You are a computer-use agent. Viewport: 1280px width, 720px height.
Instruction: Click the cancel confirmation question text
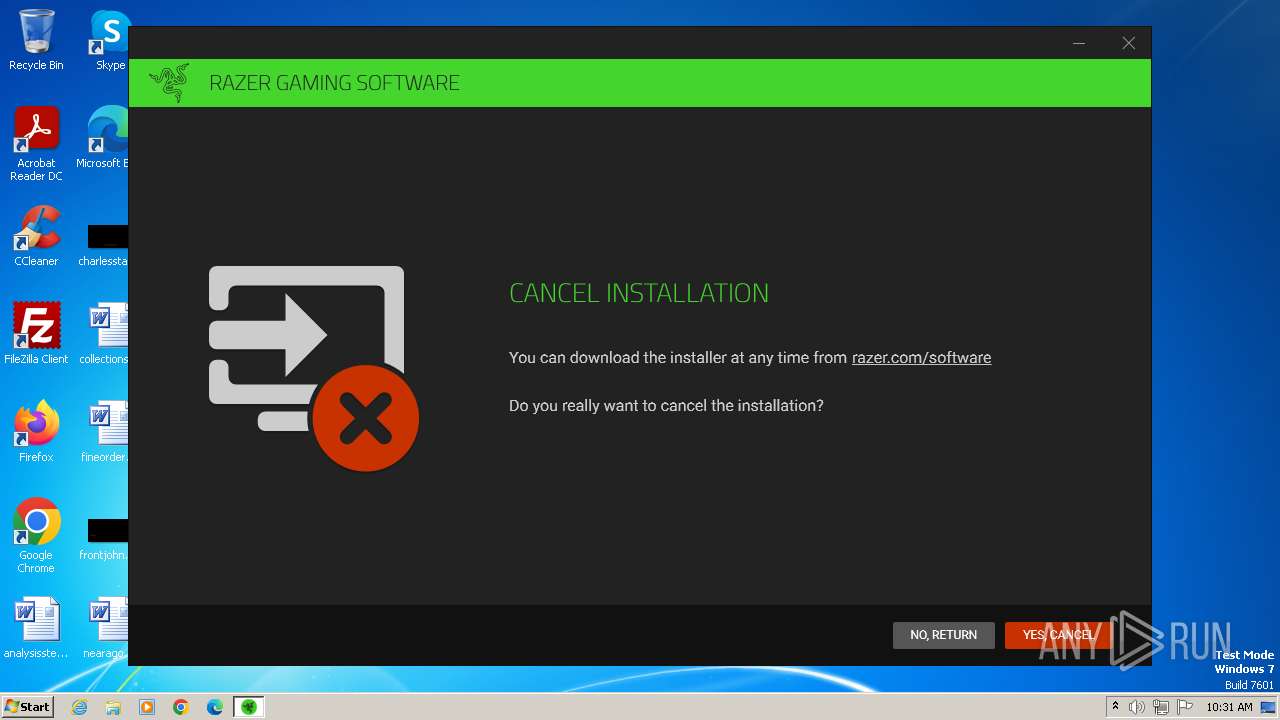click(666, 406)
